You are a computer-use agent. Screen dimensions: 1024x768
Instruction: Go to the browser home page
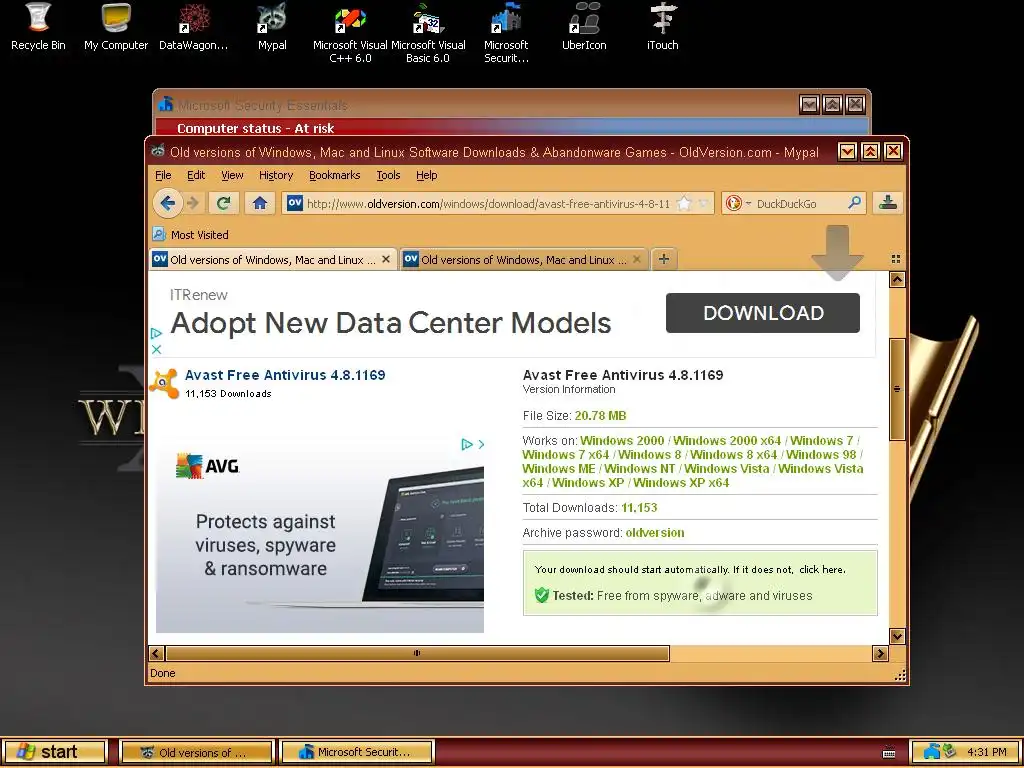[259, 203]
